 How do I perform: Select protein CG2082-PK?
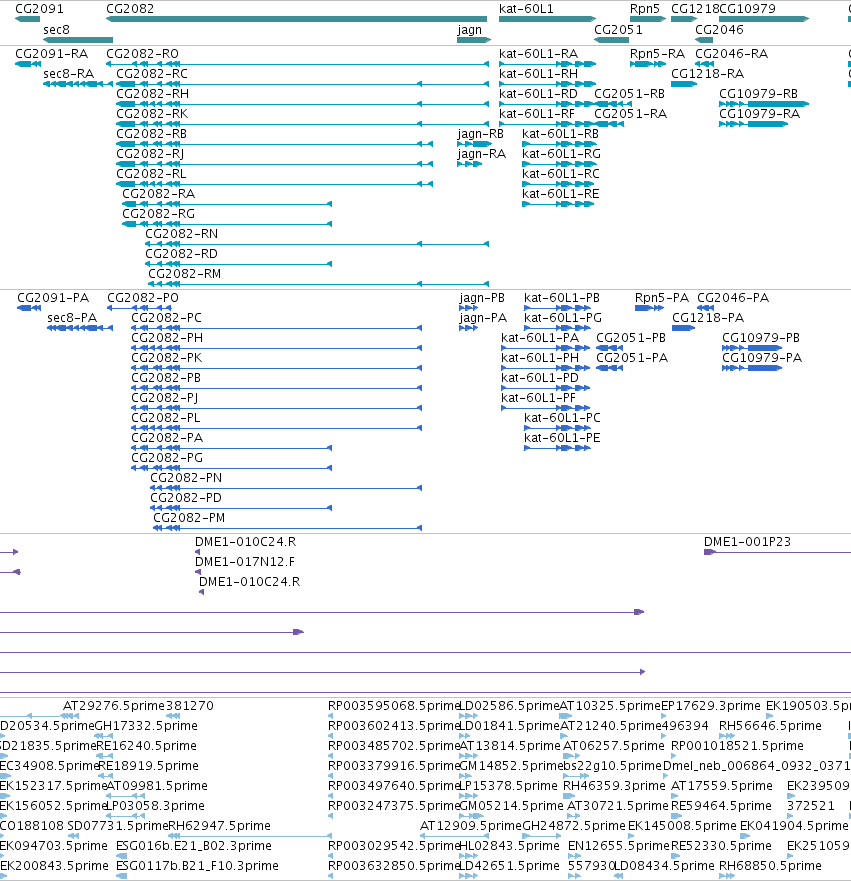point(166,358)
